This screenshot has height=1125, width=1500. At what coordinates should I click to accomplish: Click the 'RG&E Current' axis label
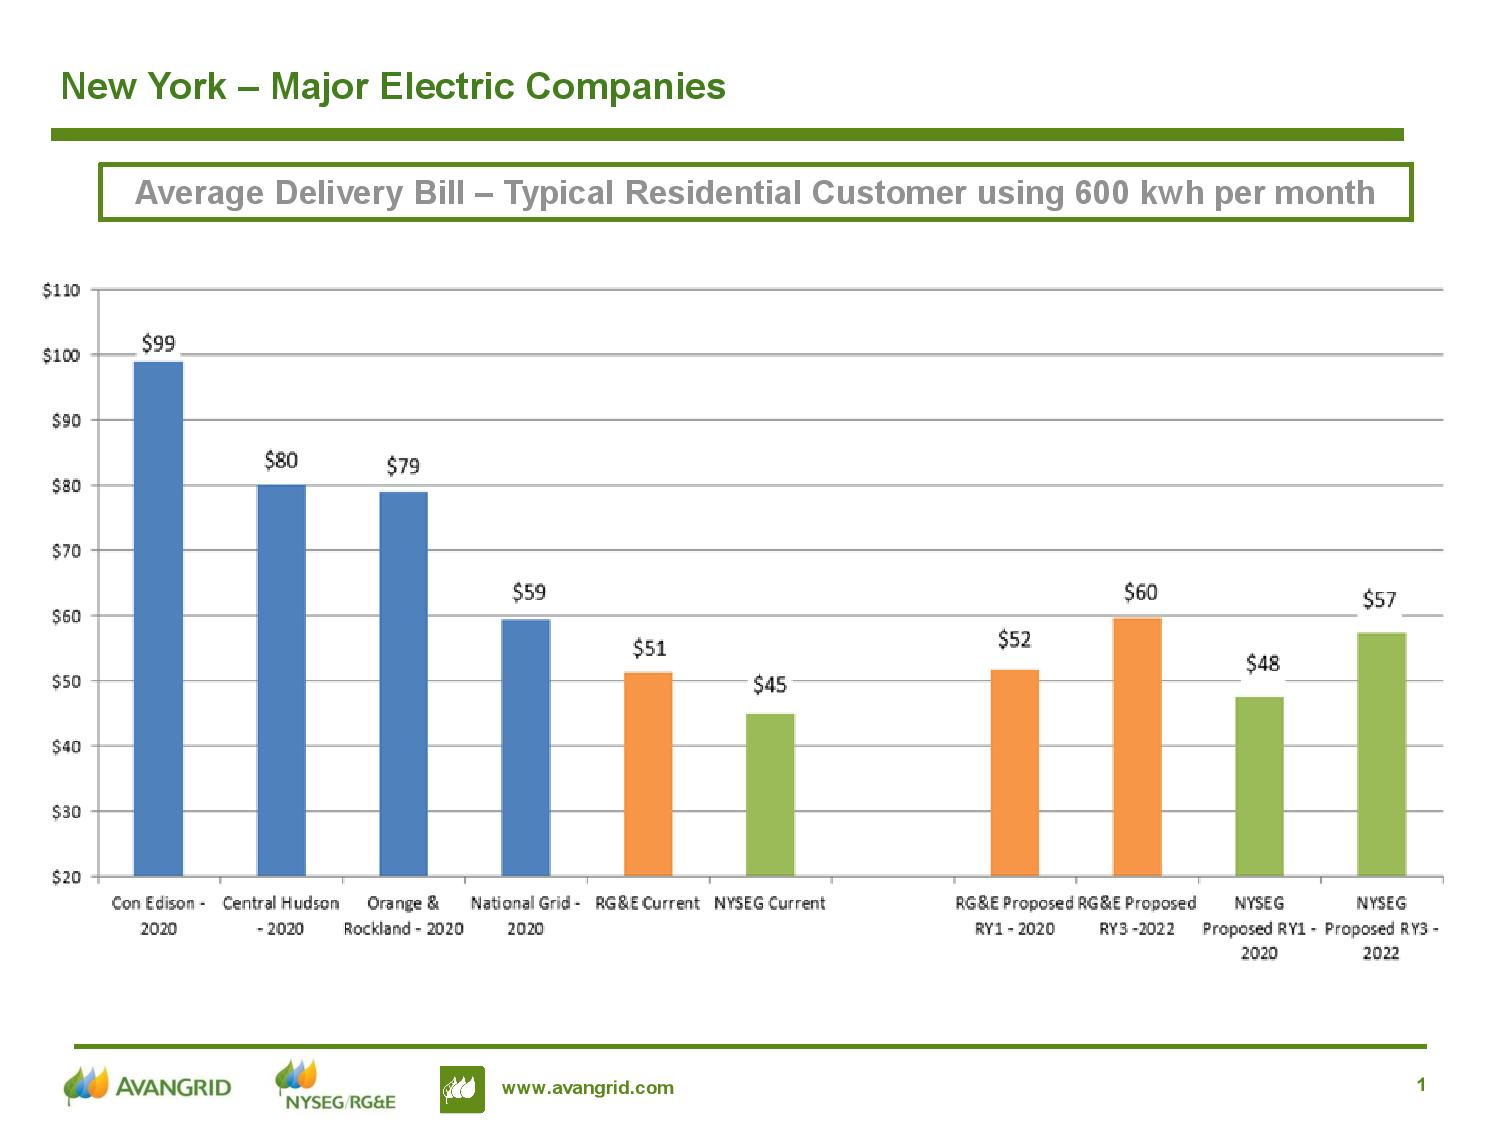tap(647, 903)
